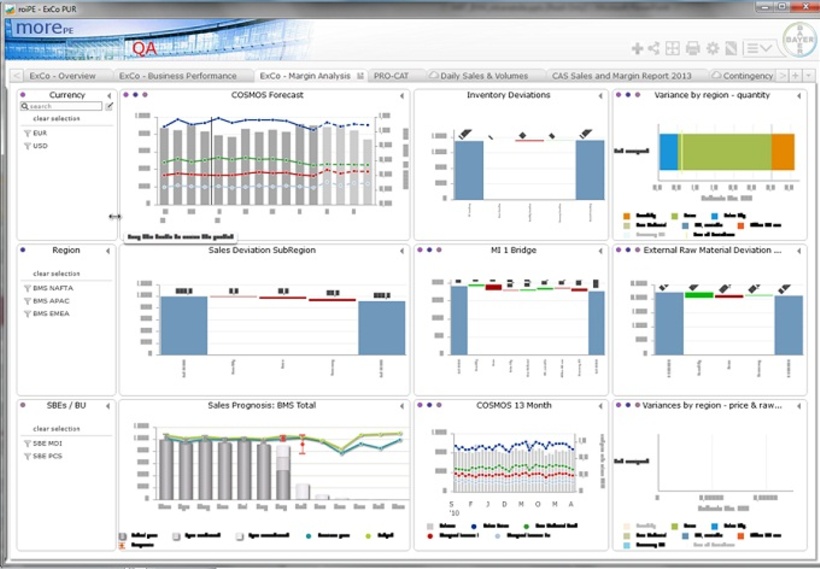The width and height of the screenshot is (820, 569).
Task: Collapse the Inventory Deviations panel arrow
Action: click(x=600, y=96)
